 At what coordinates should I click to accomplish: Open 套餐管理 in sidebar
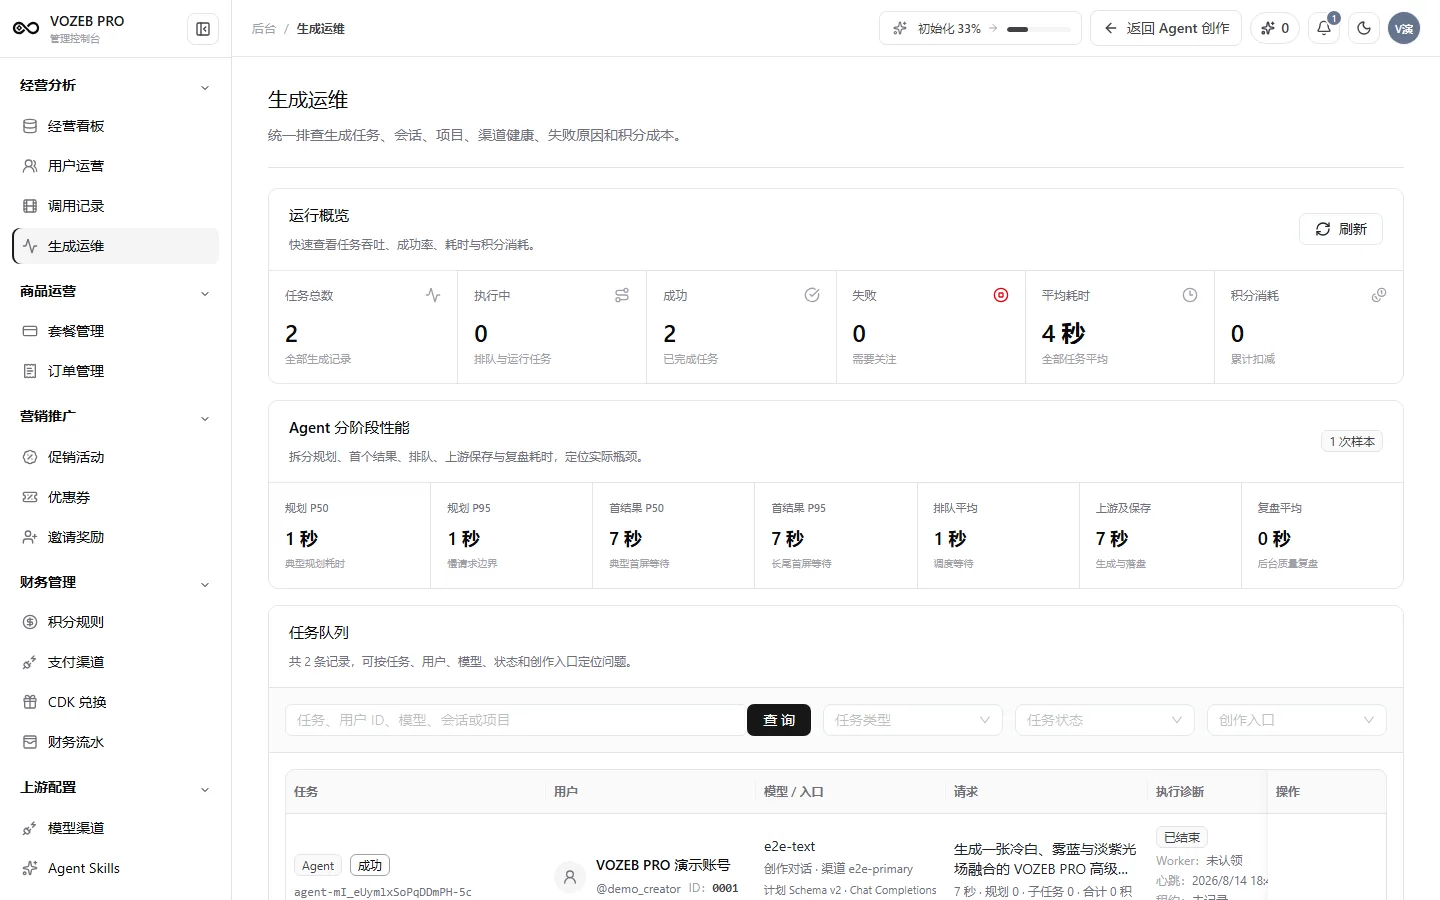click(115, 331)
